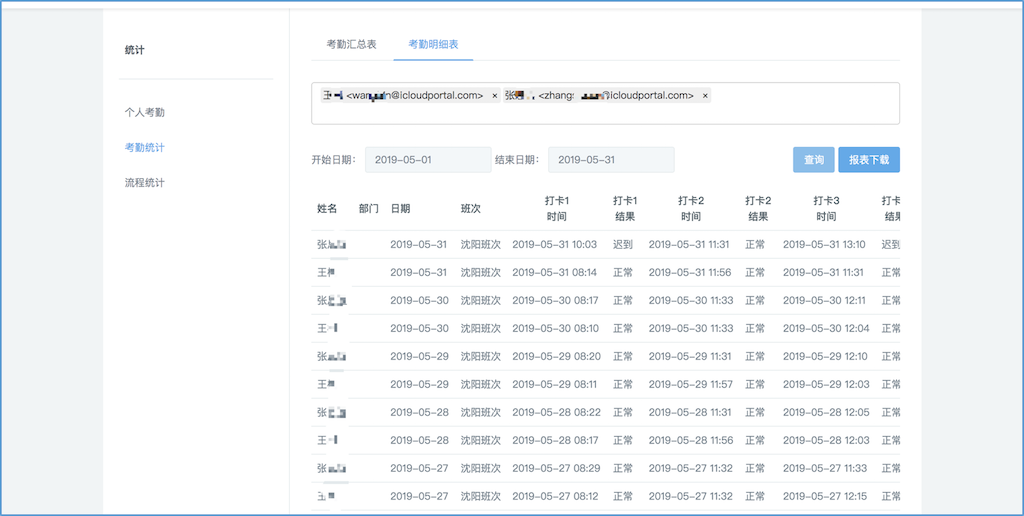Click 沈阳班次 in the 10:03 punch row

[x=481, y=245]
